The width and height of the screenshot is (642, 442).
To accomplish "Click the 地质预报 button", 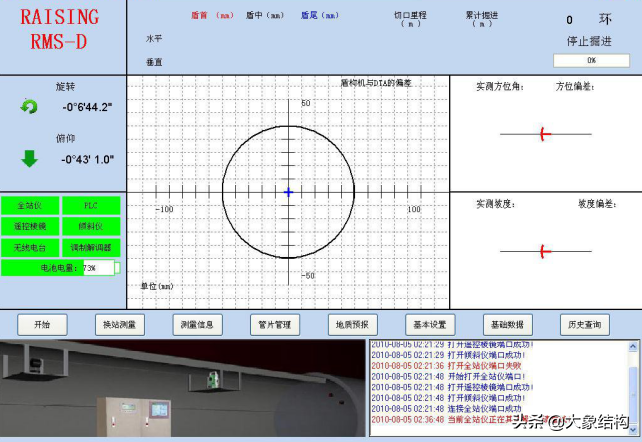I will (353, 324).
